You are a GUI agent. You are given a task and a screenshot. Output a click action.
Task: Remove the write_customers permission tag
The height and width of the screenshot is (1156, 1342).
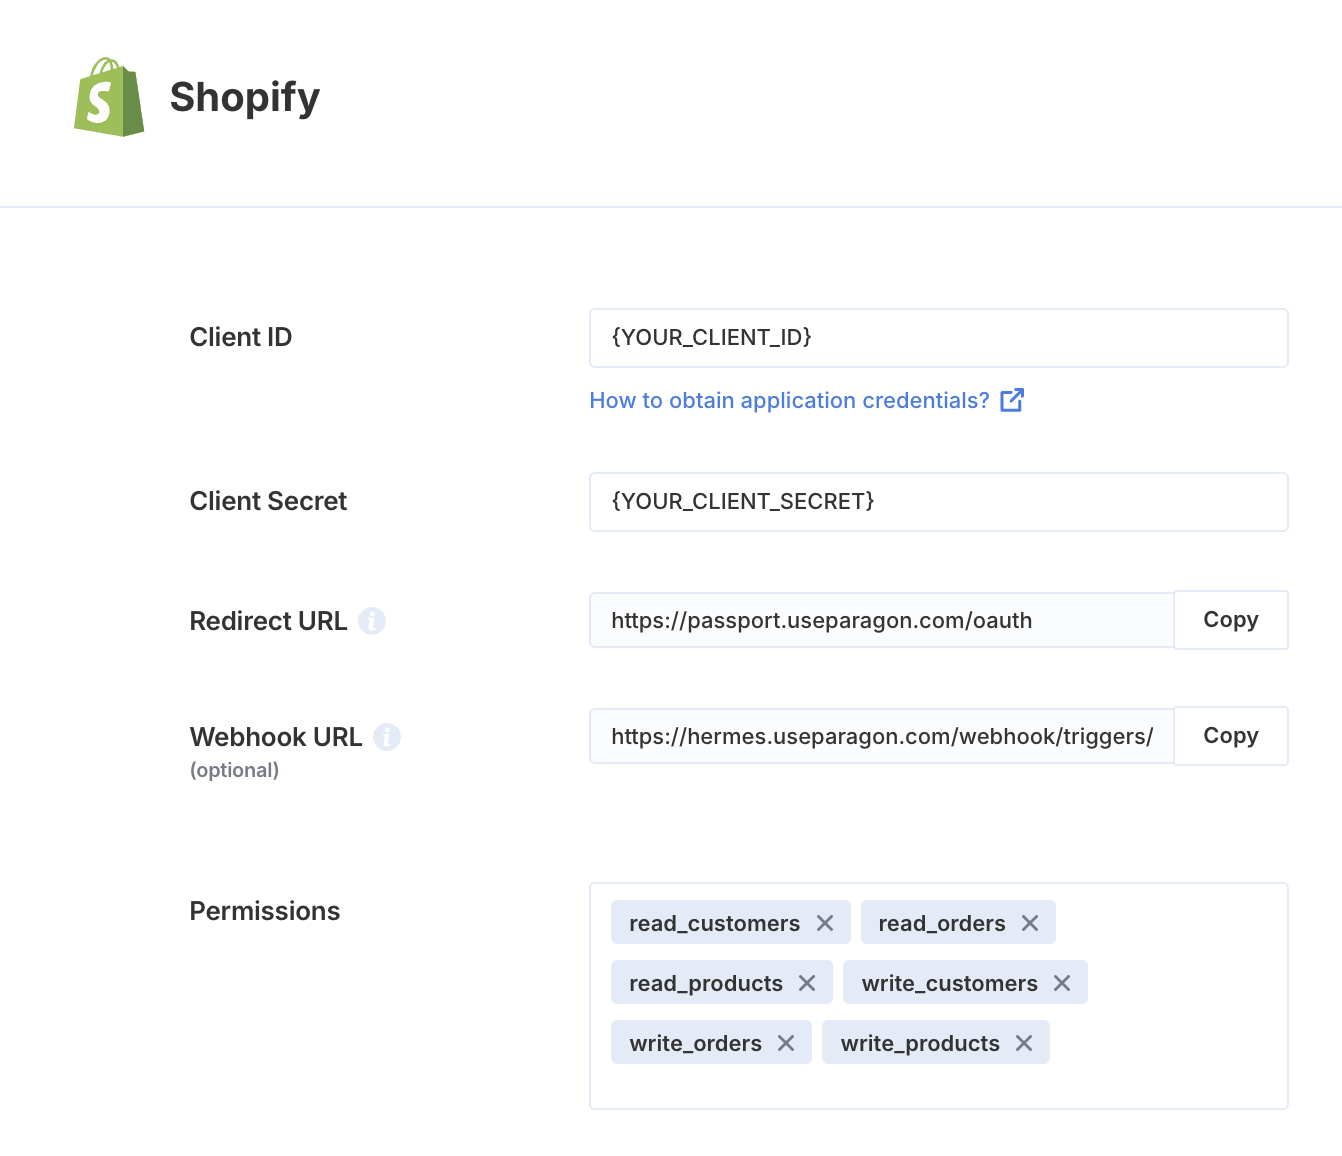pos(1062,983)
